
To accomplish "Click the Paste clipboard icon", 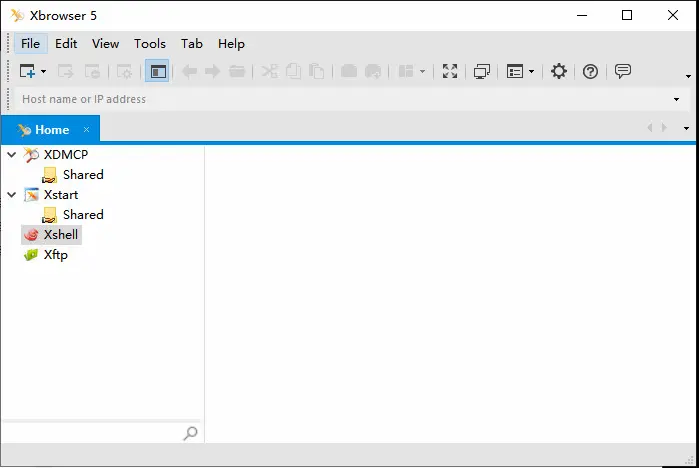I will click(x=317, y=71).
